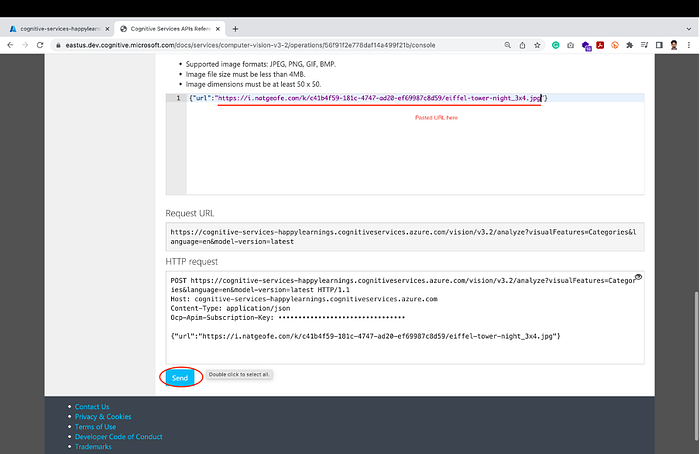
Task: Click the page vertical scrollbar
Action: click(x=696, y=366)
